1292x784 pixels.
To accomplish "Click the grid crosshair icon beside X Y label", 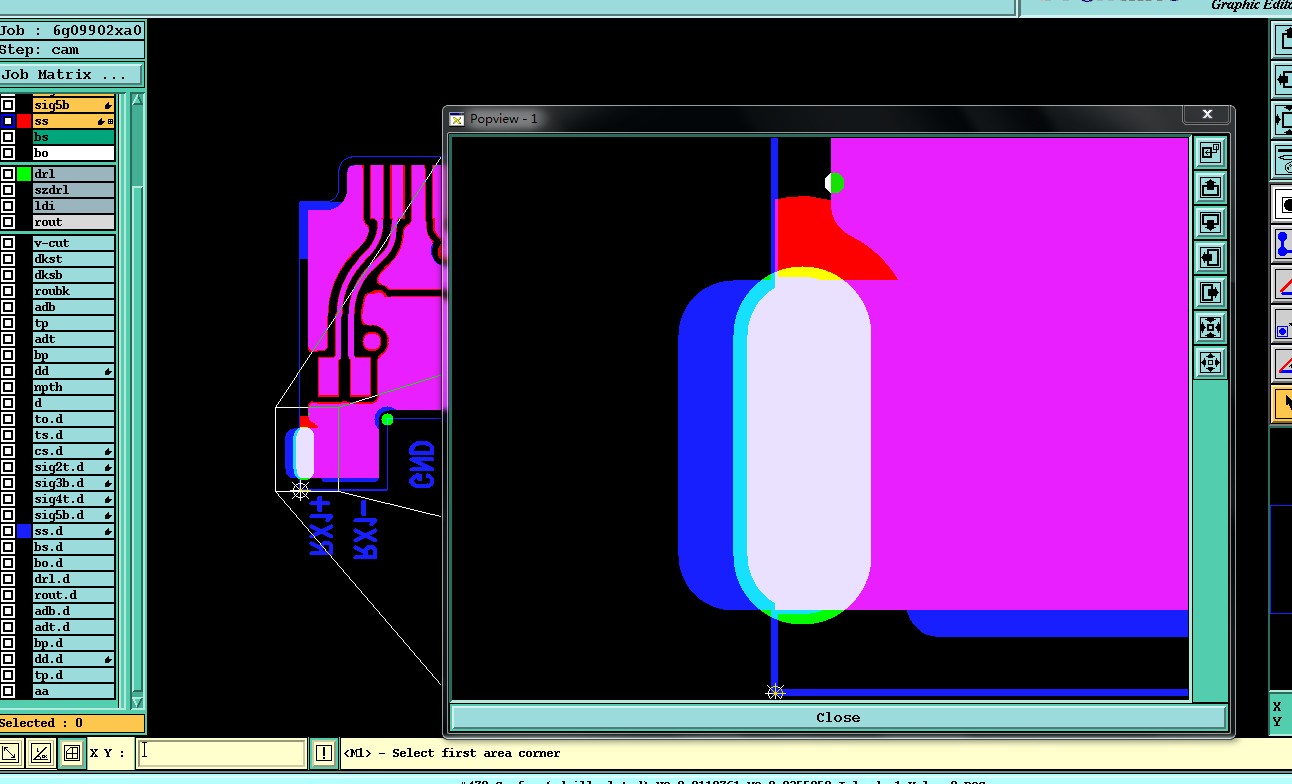I will click(72, 752).
